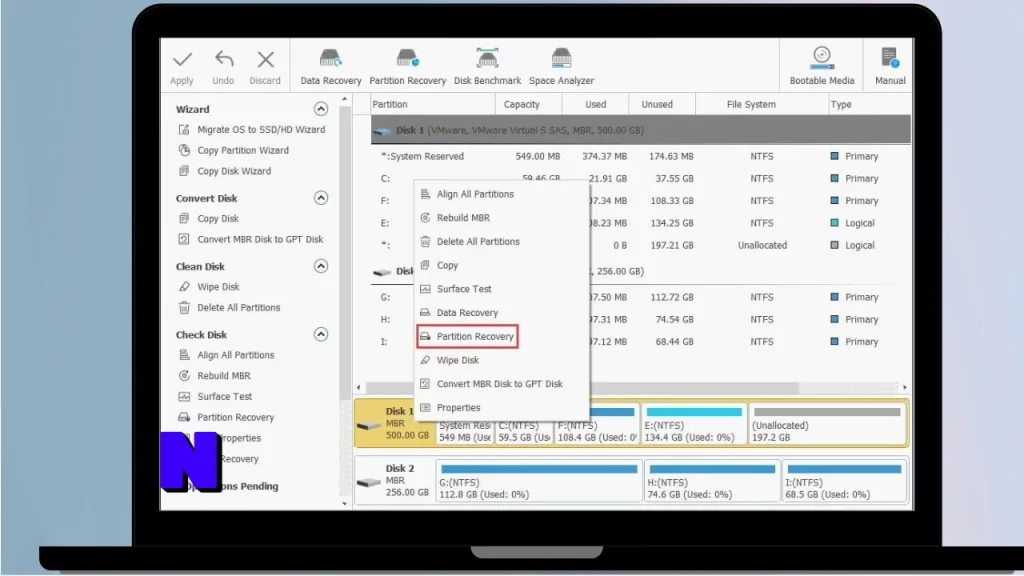Click the Apply checkmark icon

point(182,60)
